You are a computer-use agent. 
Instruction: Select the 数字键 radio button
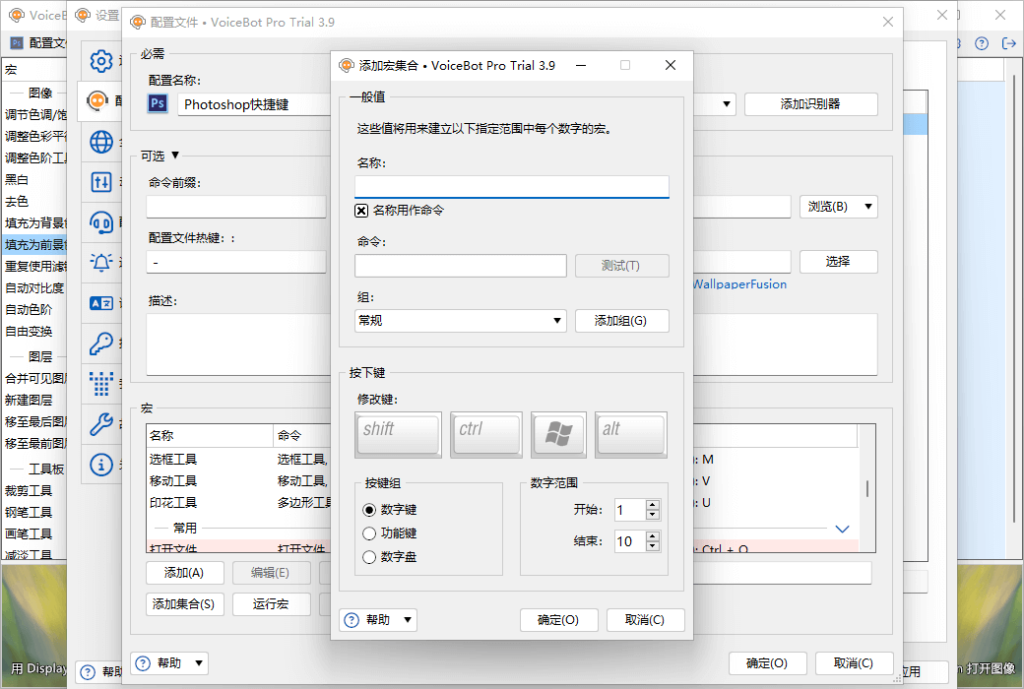point(370,509)
